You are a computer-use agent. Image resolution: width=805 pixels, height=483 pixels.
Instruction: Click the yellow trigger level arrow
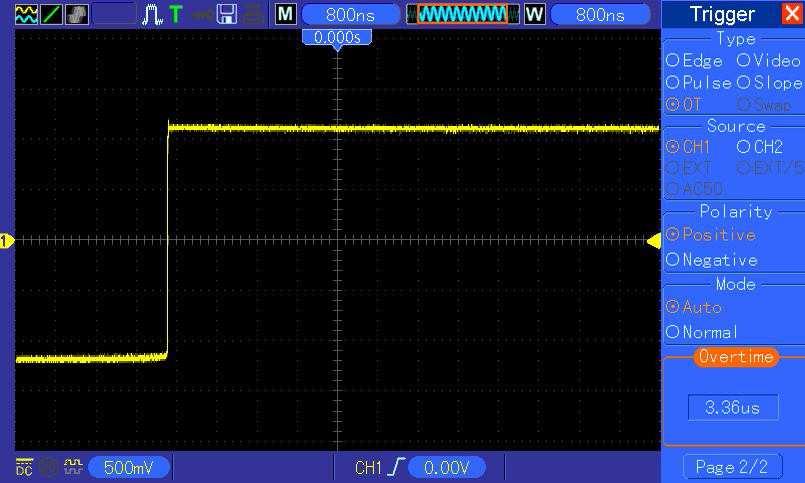654,241
